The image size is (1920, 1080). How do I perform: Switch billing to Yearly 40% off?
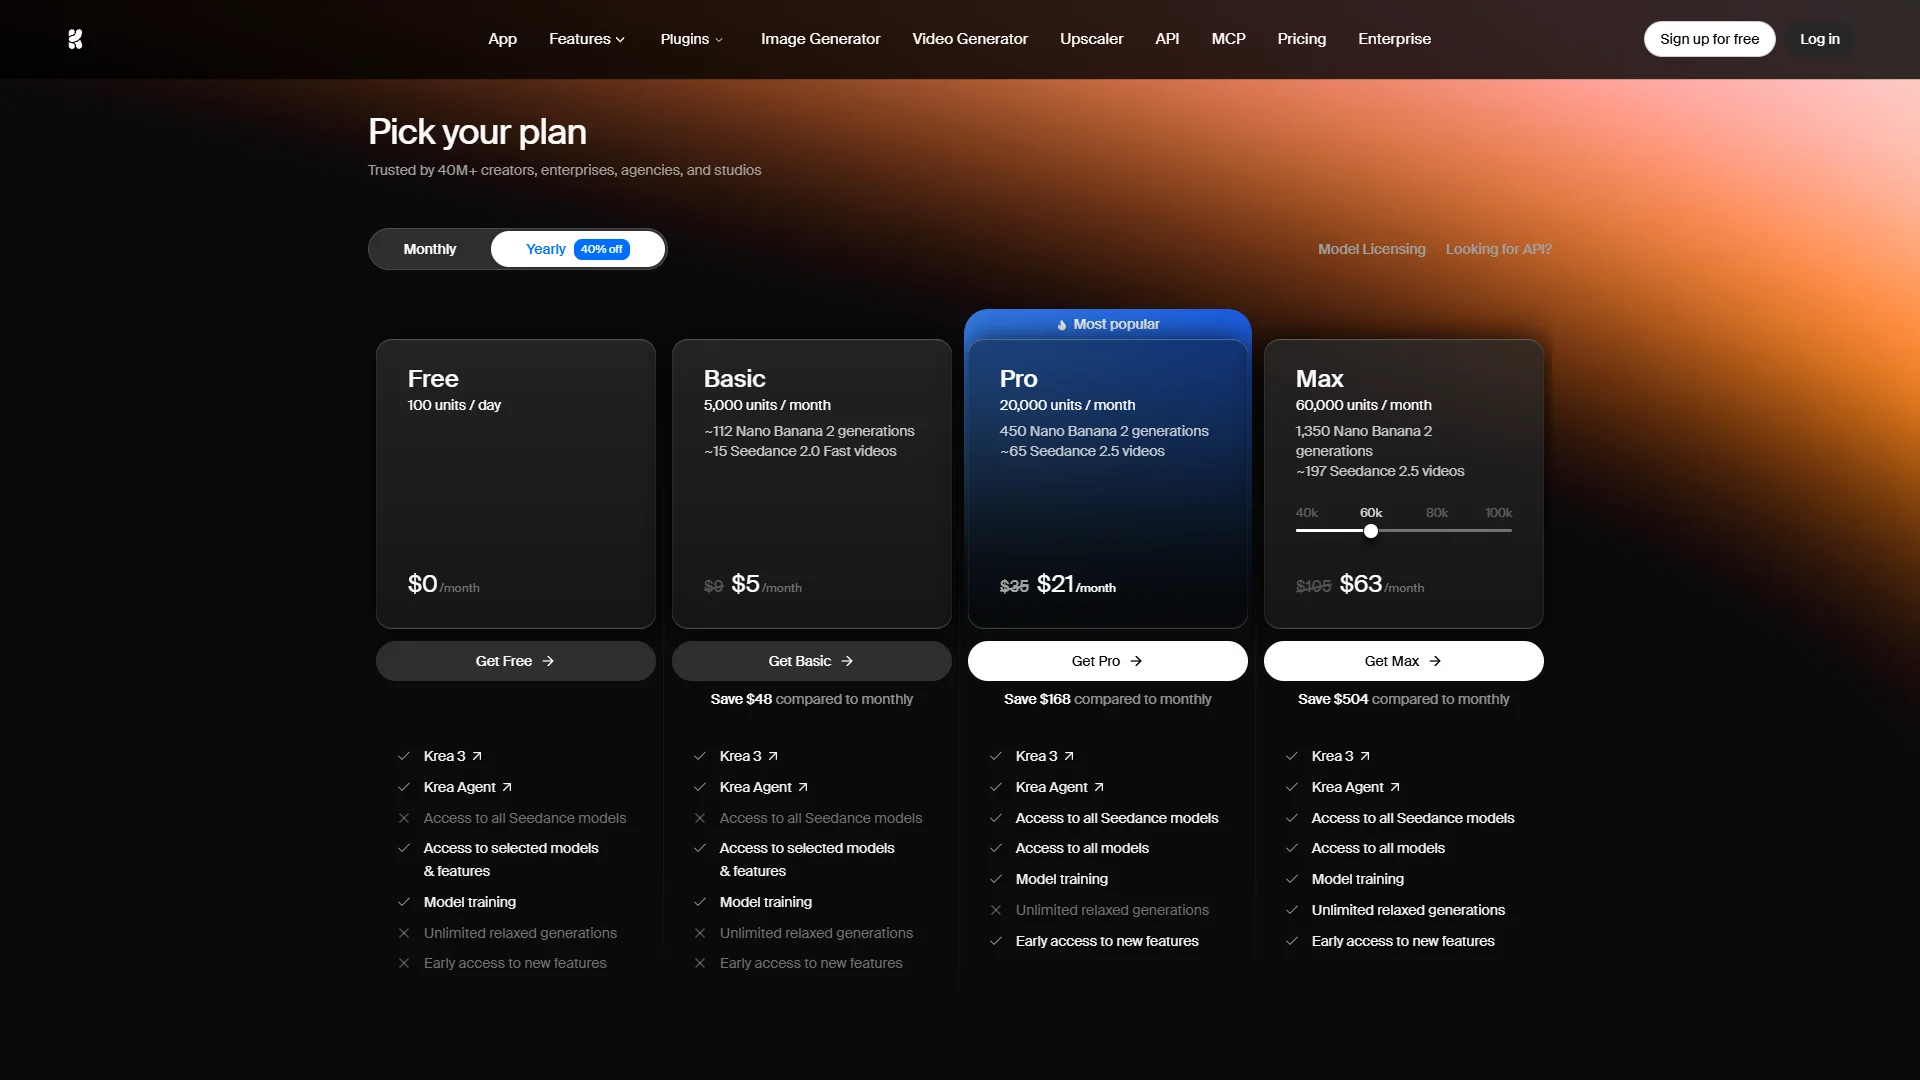[577, 249]
